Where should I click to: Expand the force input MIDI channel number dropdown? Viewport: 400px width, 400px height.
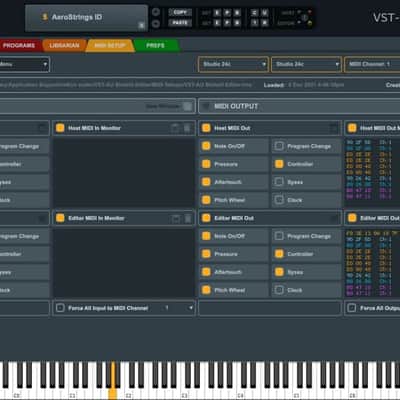(x=179, y=308)
